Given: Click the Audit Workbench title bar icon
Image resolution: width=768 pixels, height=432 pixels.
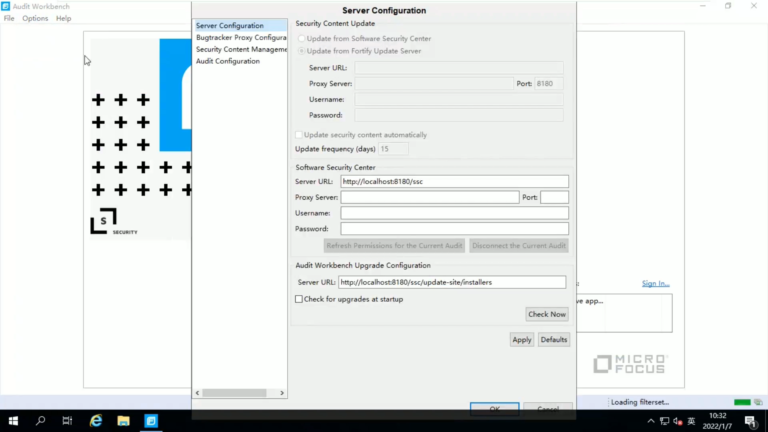Looking at the screenshot, I should [x=5, y=6].
